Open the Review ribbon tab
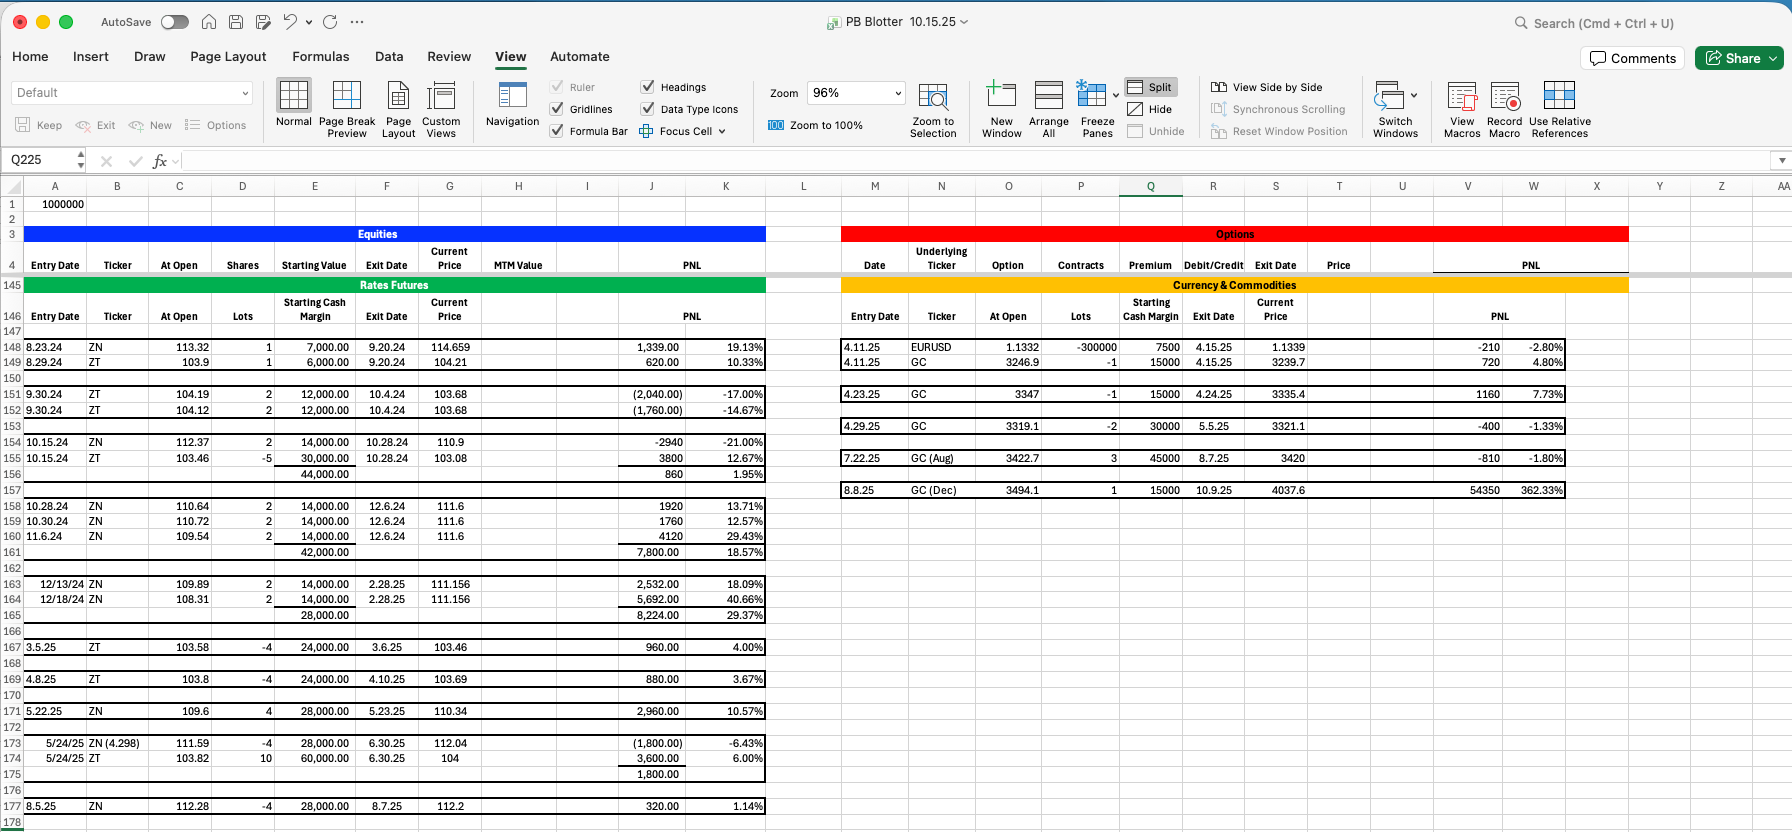The image size is (1792, 832). (449, 57)
